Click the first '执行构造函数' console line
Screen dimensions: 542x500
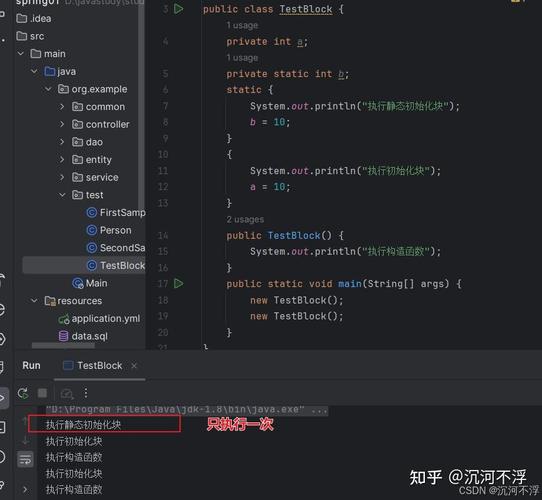pos(74,457)
